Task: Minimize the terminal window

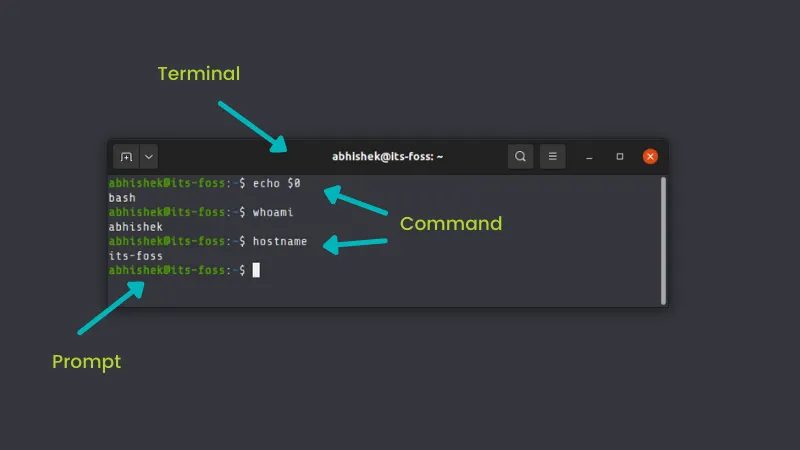Action: coord(590,157)
